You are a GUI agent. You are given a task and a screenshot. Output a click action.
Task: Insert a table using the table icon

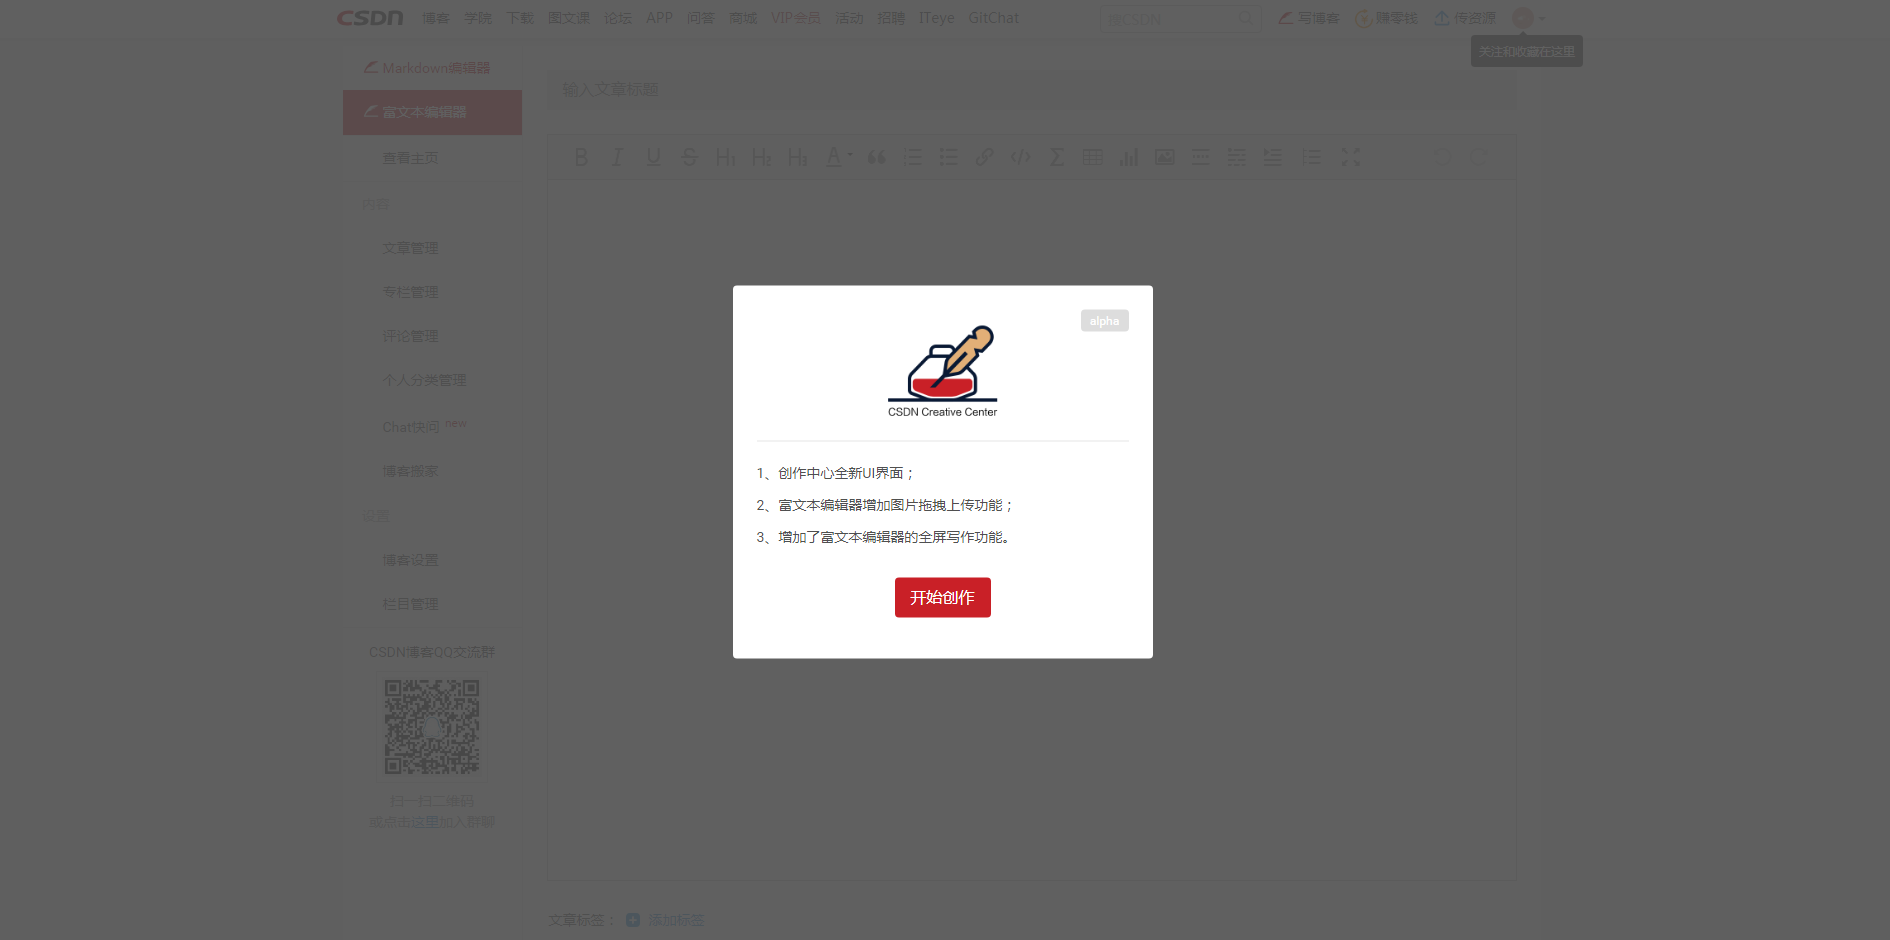[1092, 157]
